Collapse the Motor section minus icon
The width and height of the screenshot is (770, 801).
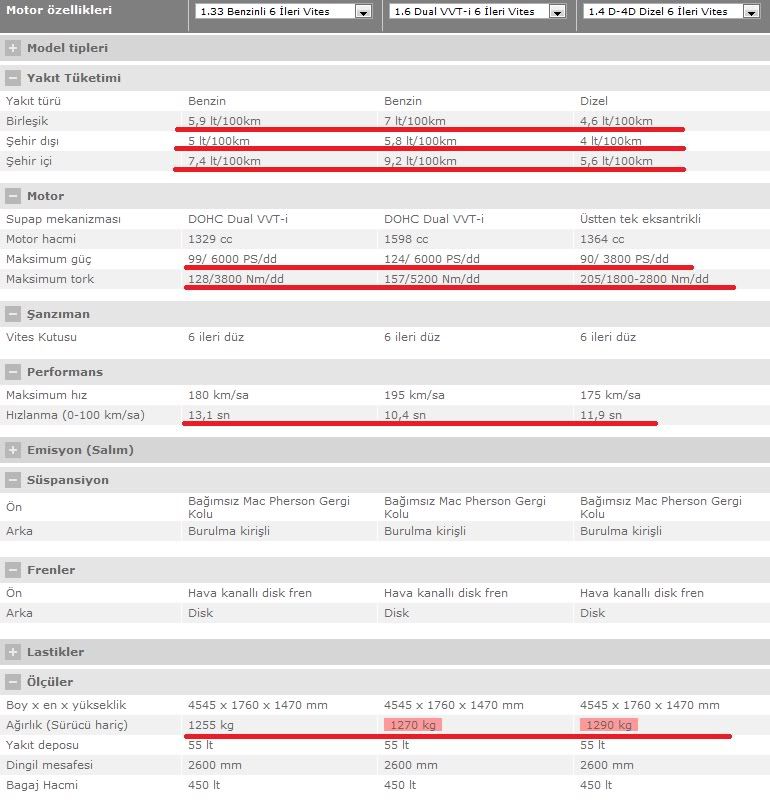point(13,196)
